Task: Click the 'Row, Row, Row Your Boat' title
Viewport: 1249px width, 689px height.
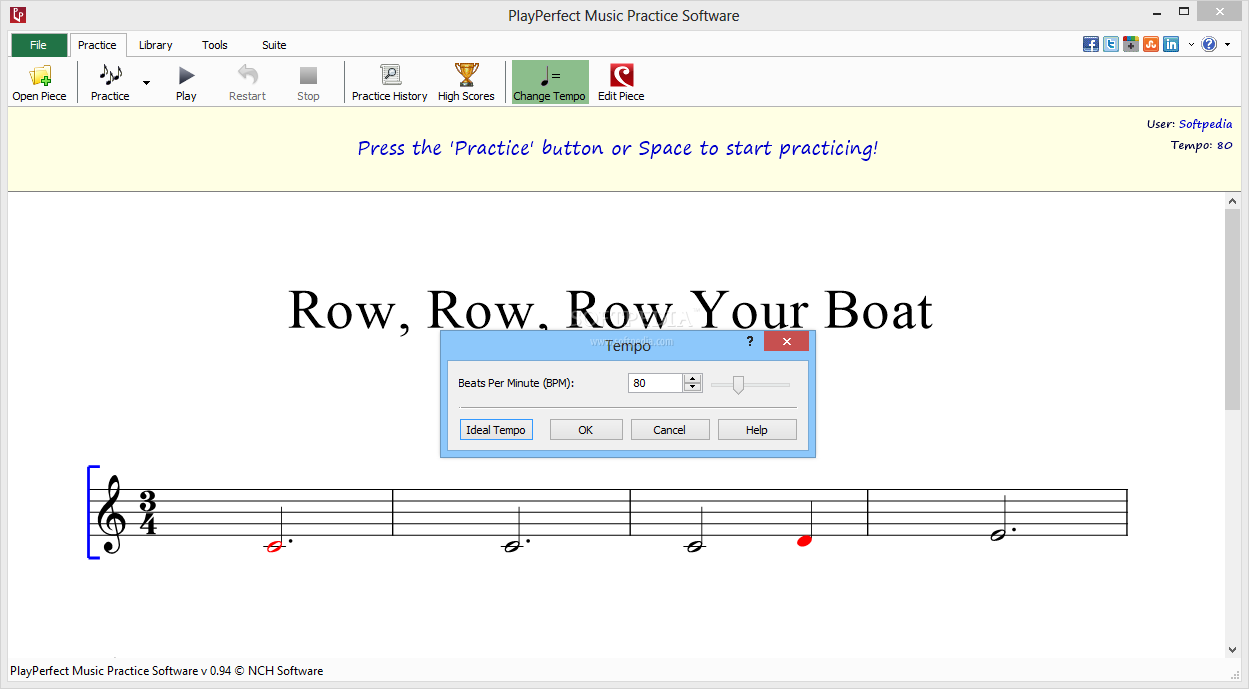Action: 610,309
